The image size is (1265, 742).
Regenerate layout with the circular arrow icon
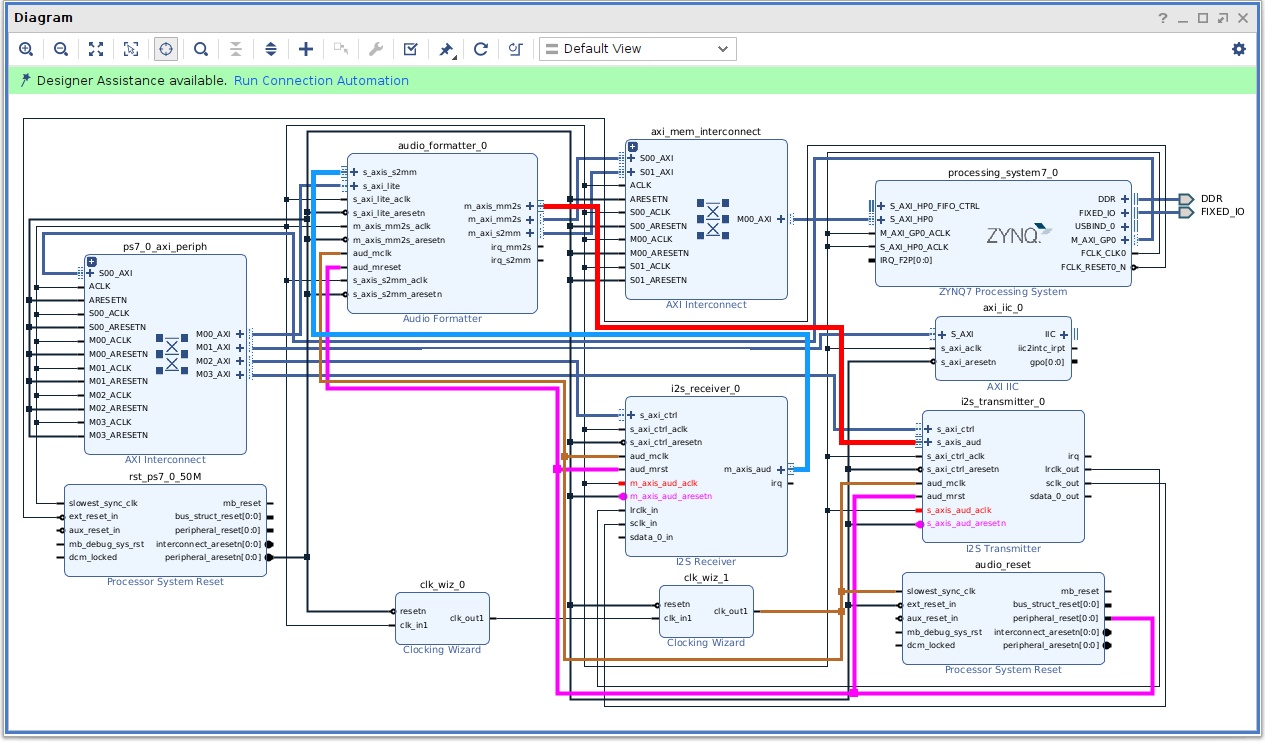[481, 49]
